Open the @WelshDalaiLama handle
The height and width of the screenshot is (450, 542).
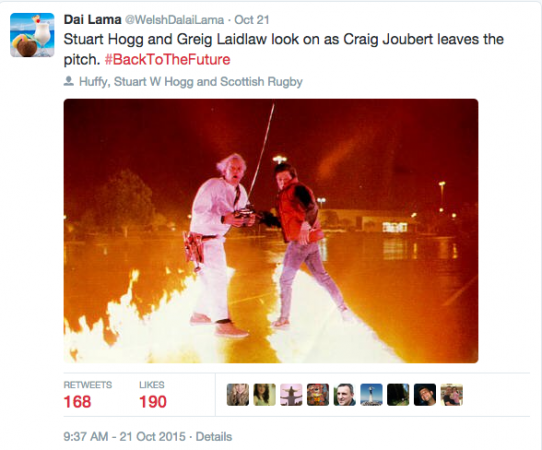pyautogui.click(x=174, y=20)
